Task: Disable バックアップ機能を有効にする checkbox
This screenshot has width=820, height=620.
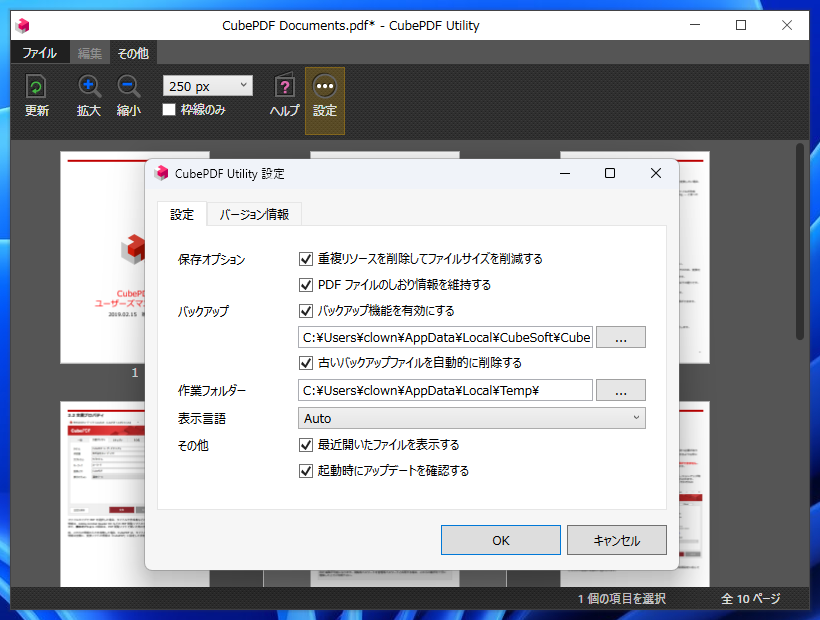Action: (306, 311)
